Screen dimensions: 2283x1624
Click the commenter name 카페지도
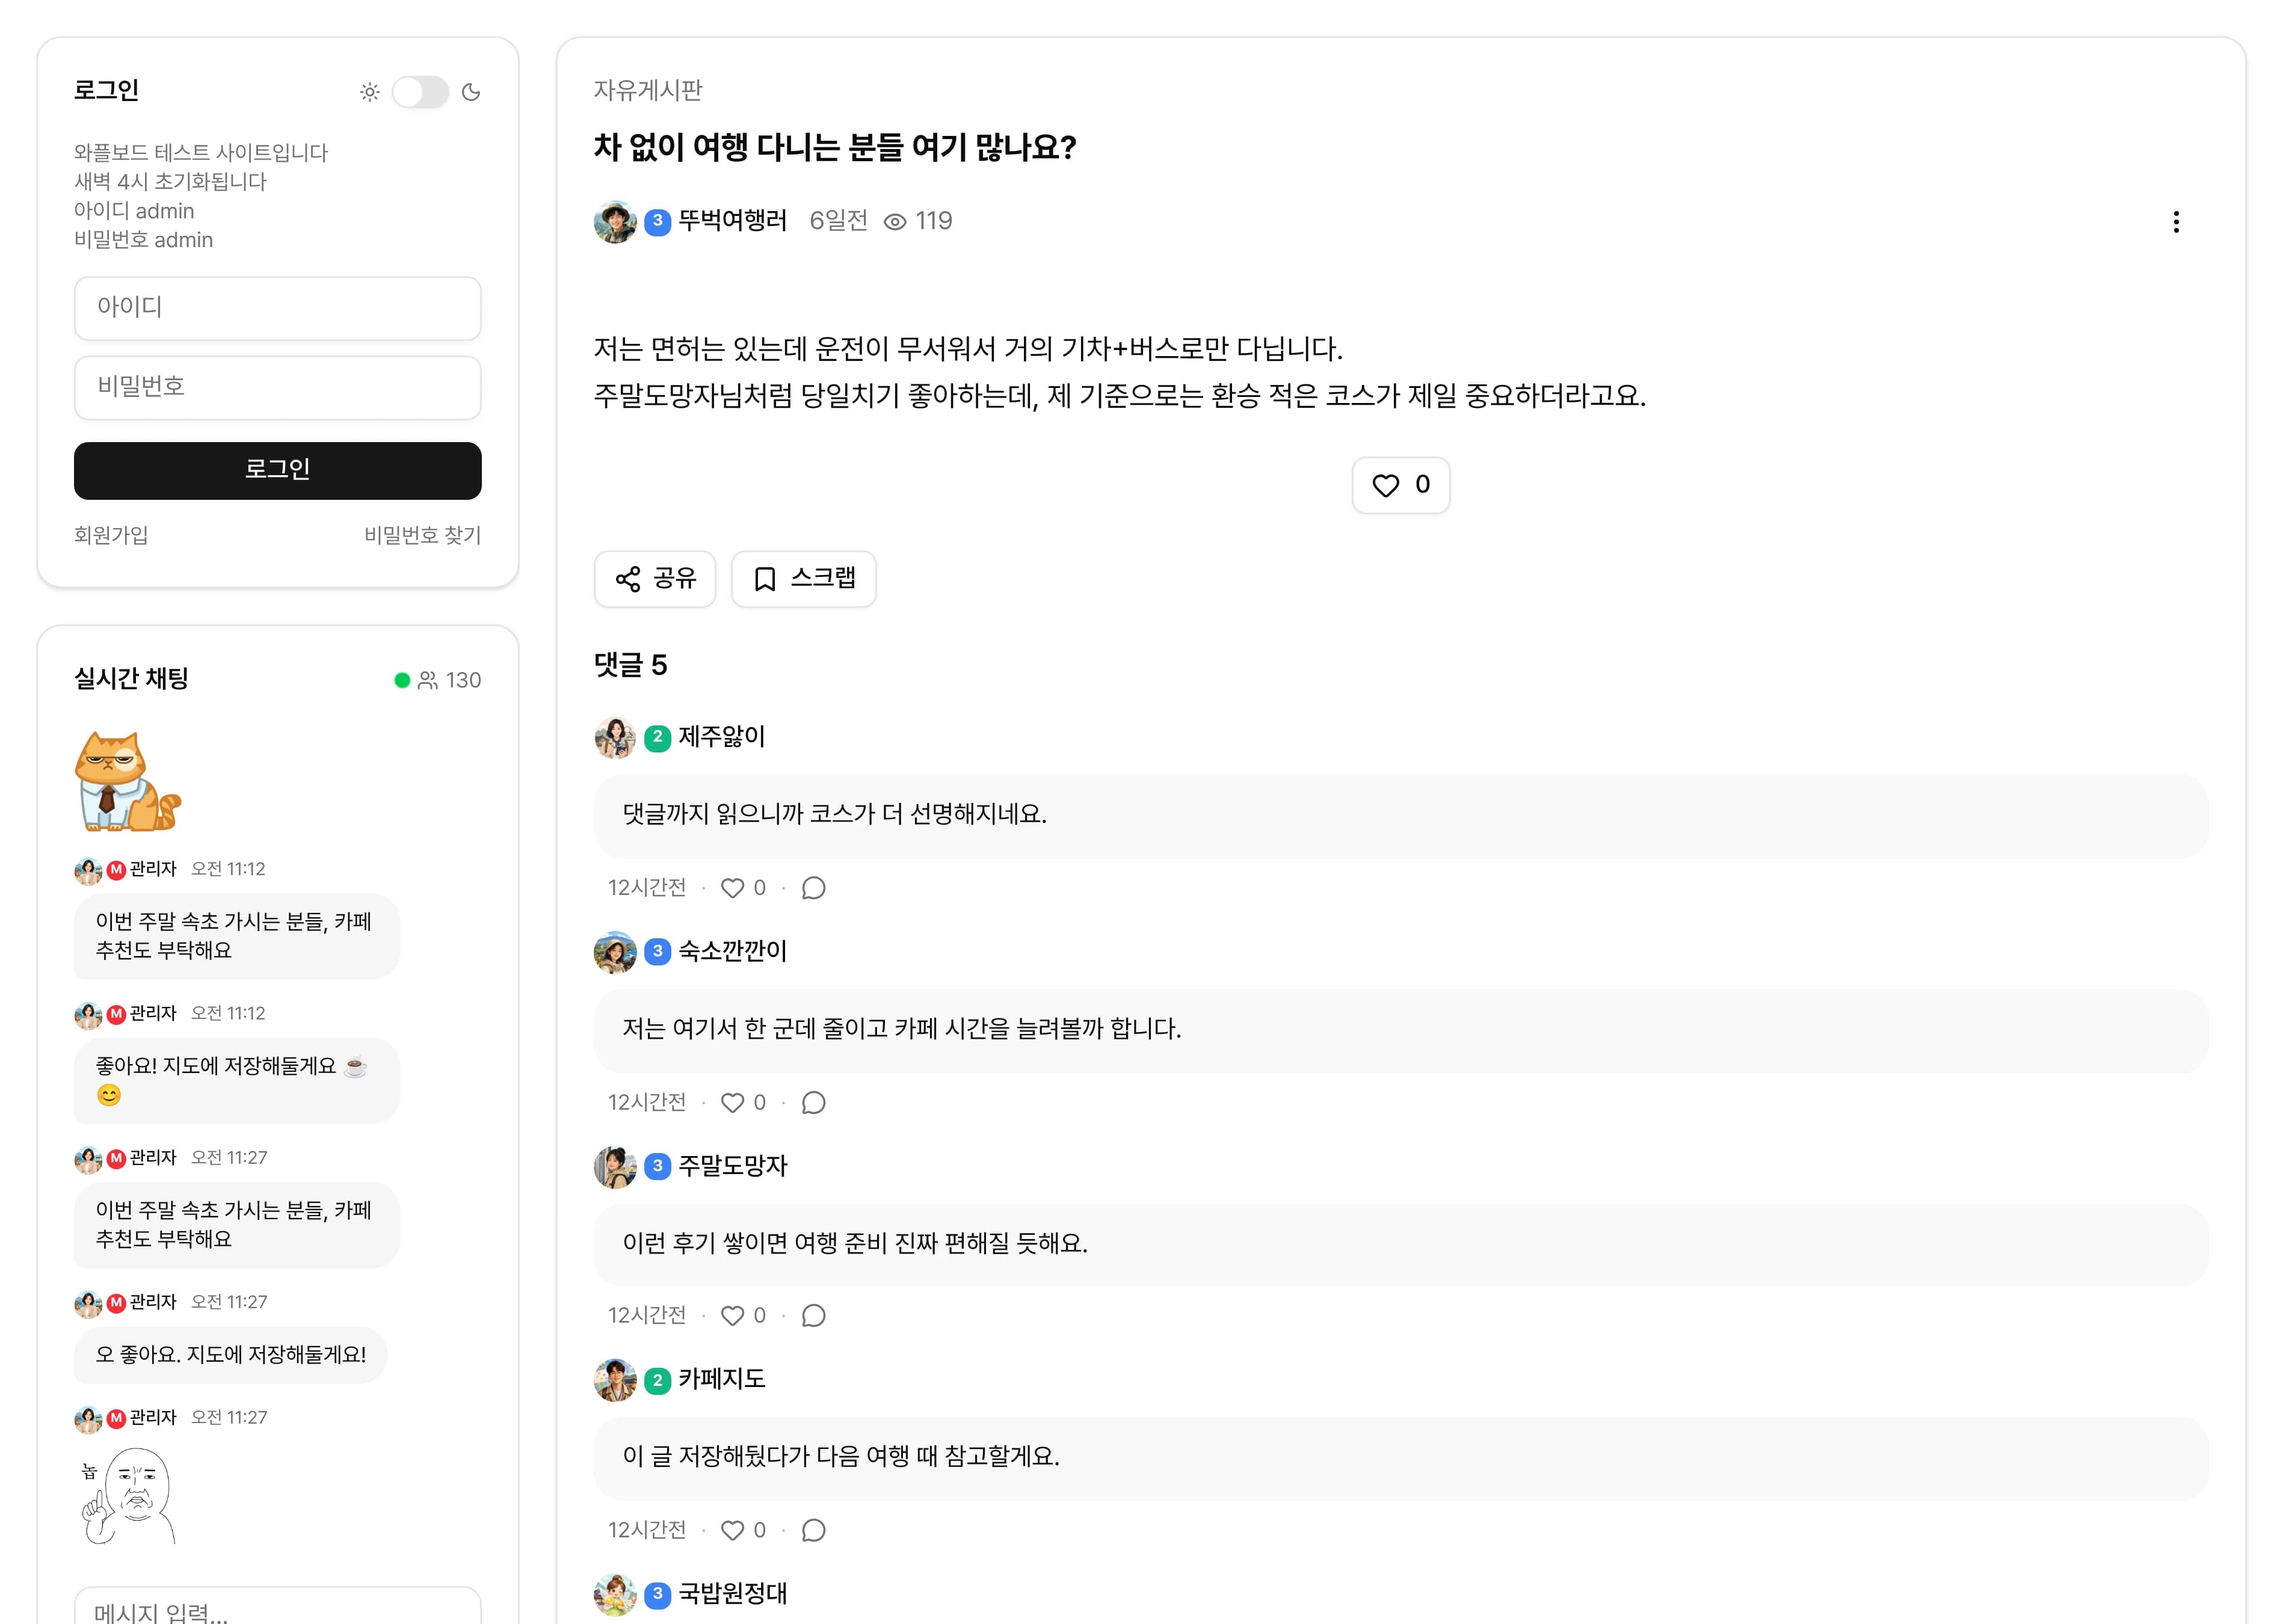click(722, 1379)
